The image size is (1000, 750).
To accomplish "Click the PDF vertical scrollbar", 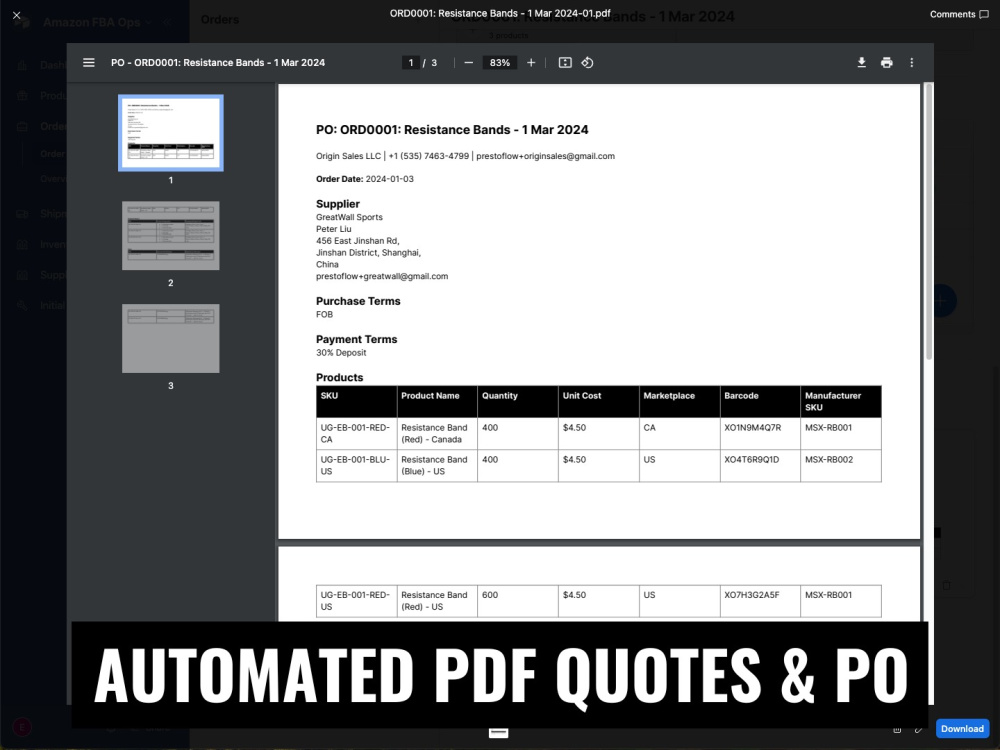I will [929, 221].
